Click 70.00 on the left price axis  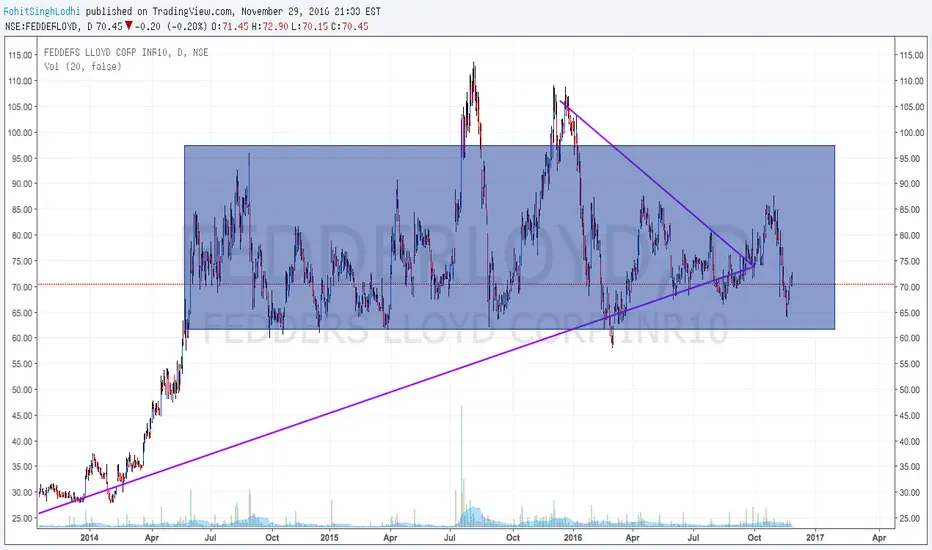(22, 287)
